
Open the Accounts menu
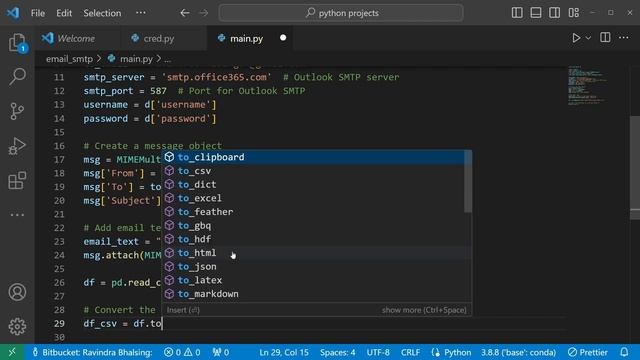17,292
